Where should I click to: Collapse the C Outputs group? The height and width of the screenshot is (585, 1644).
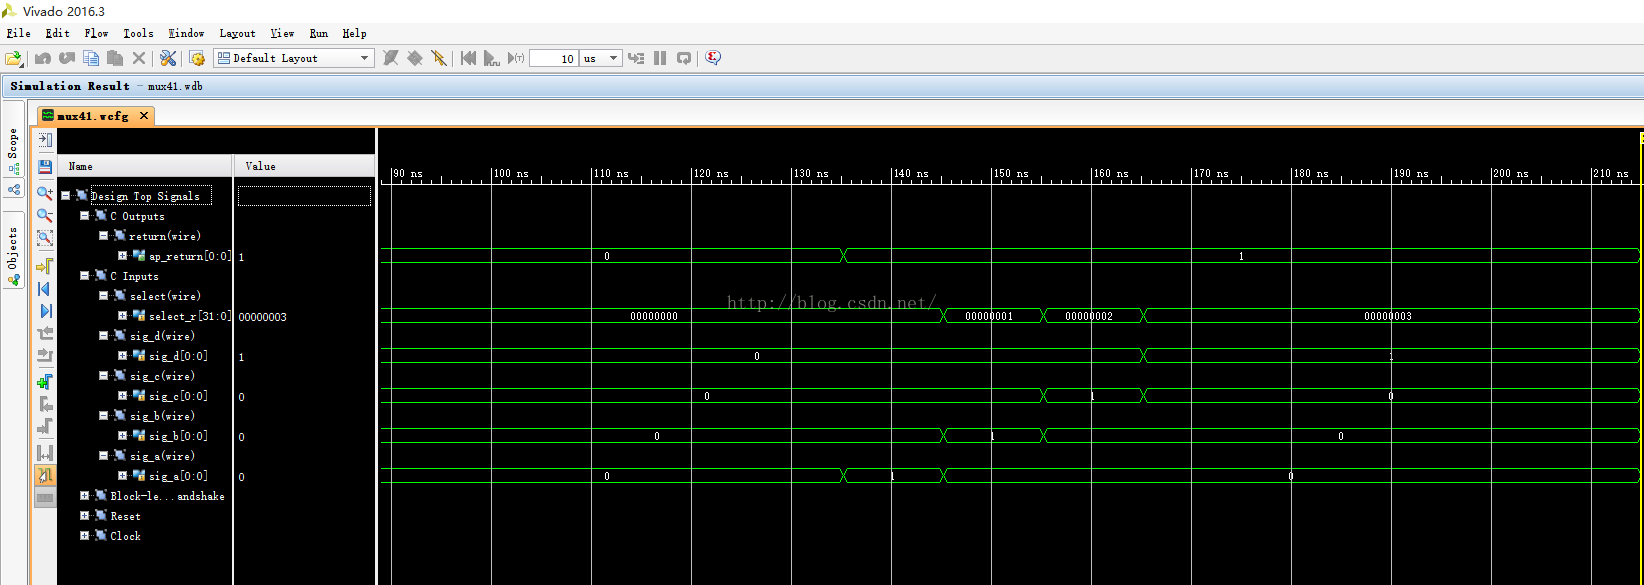coord(84,216)
